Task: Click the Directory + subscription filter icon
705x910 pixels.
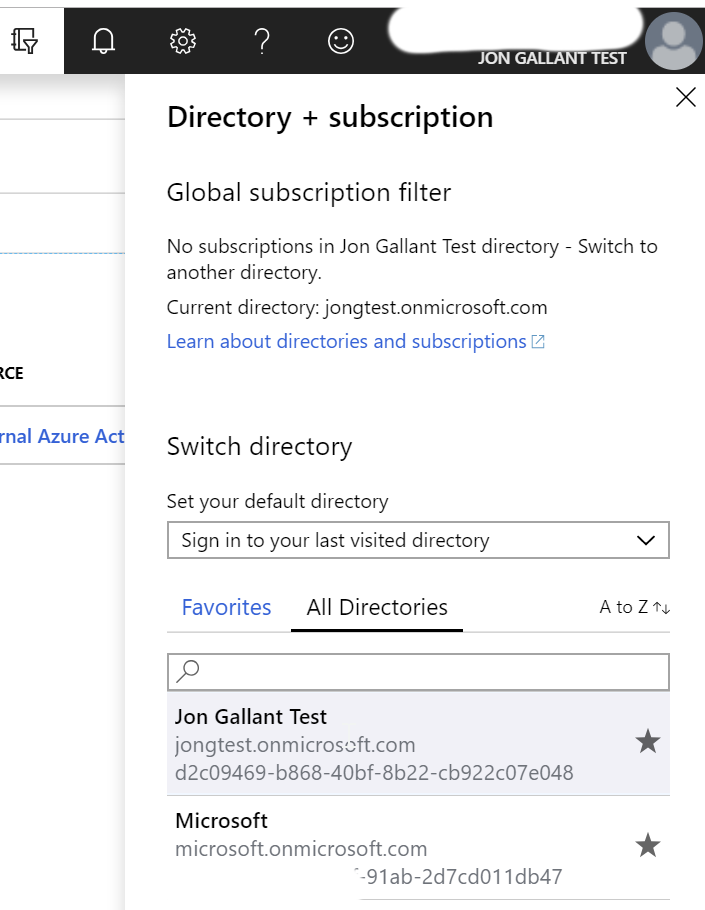Action: tap(25, 40)
